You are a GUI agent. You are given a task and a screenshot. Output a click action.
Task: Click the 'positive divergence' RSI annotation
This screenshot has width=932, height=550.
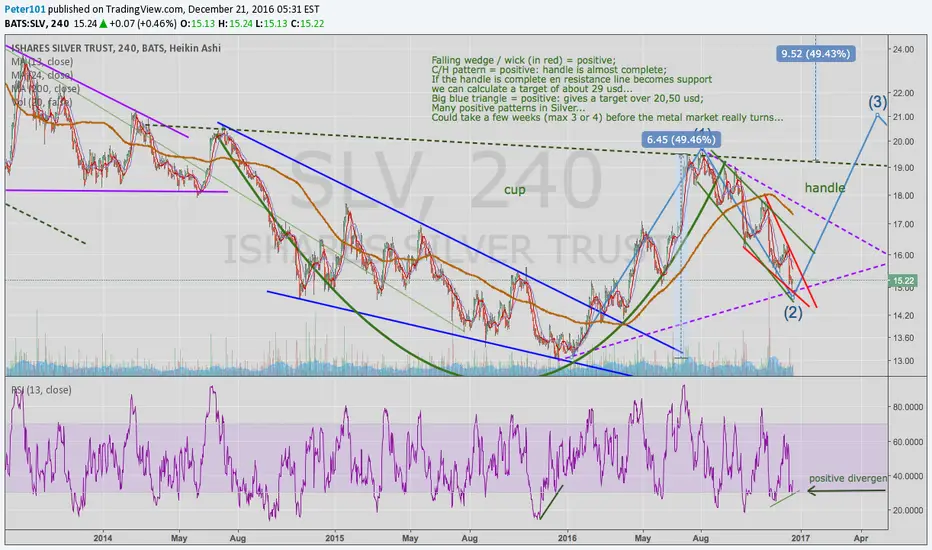848,478
